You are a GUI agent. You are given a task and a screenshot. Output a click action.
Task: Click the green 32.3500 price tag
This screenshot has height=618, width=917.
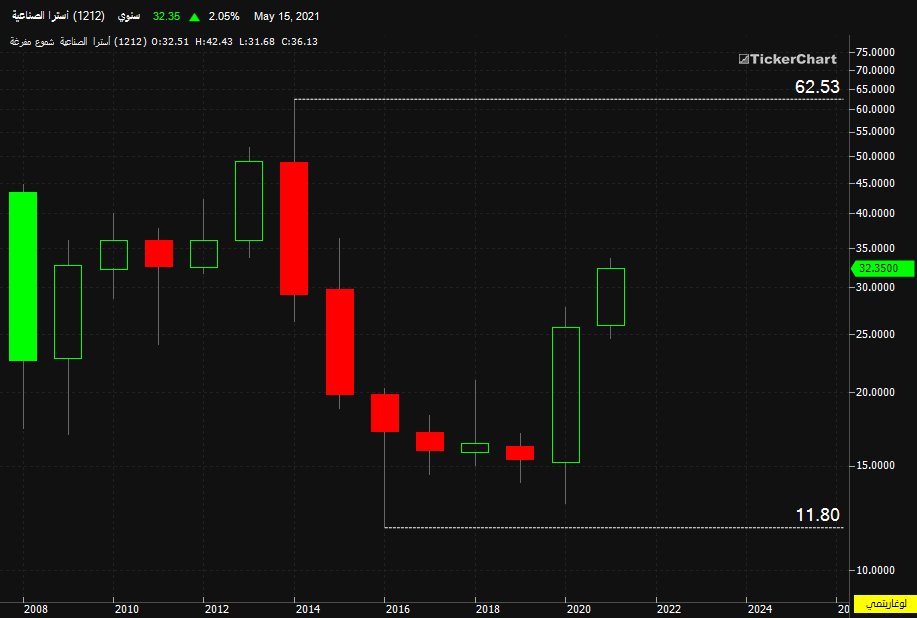click(x=882, y=268)
